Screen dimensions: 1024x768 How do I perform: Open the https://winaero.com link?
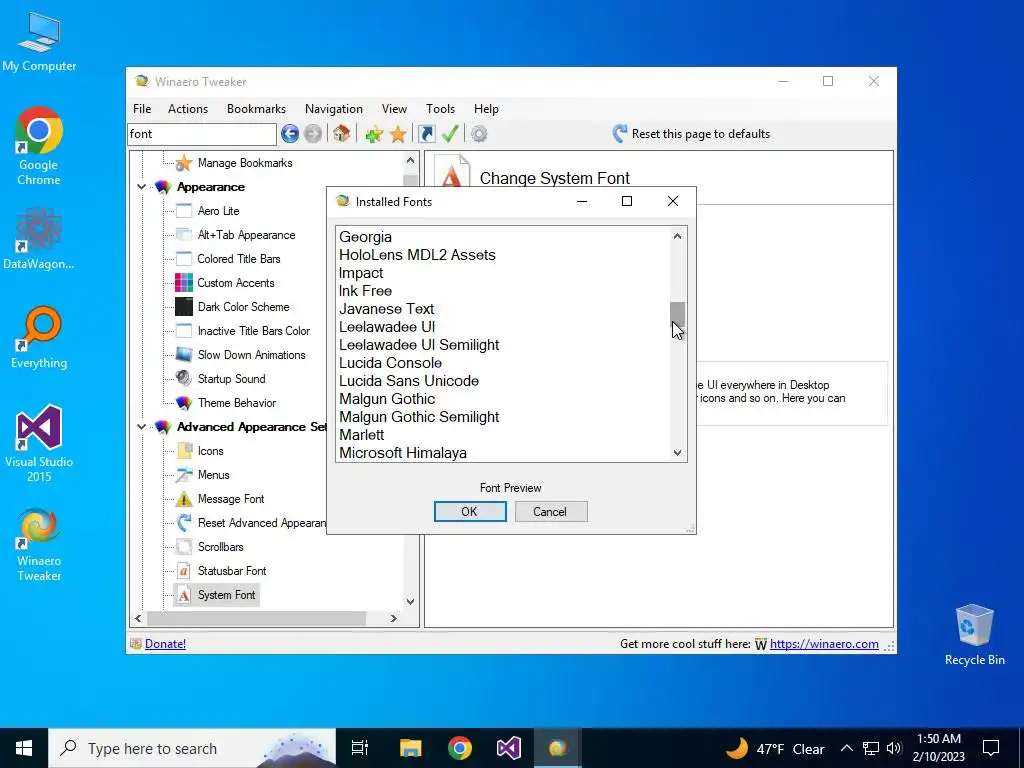(x=824, y=644)
